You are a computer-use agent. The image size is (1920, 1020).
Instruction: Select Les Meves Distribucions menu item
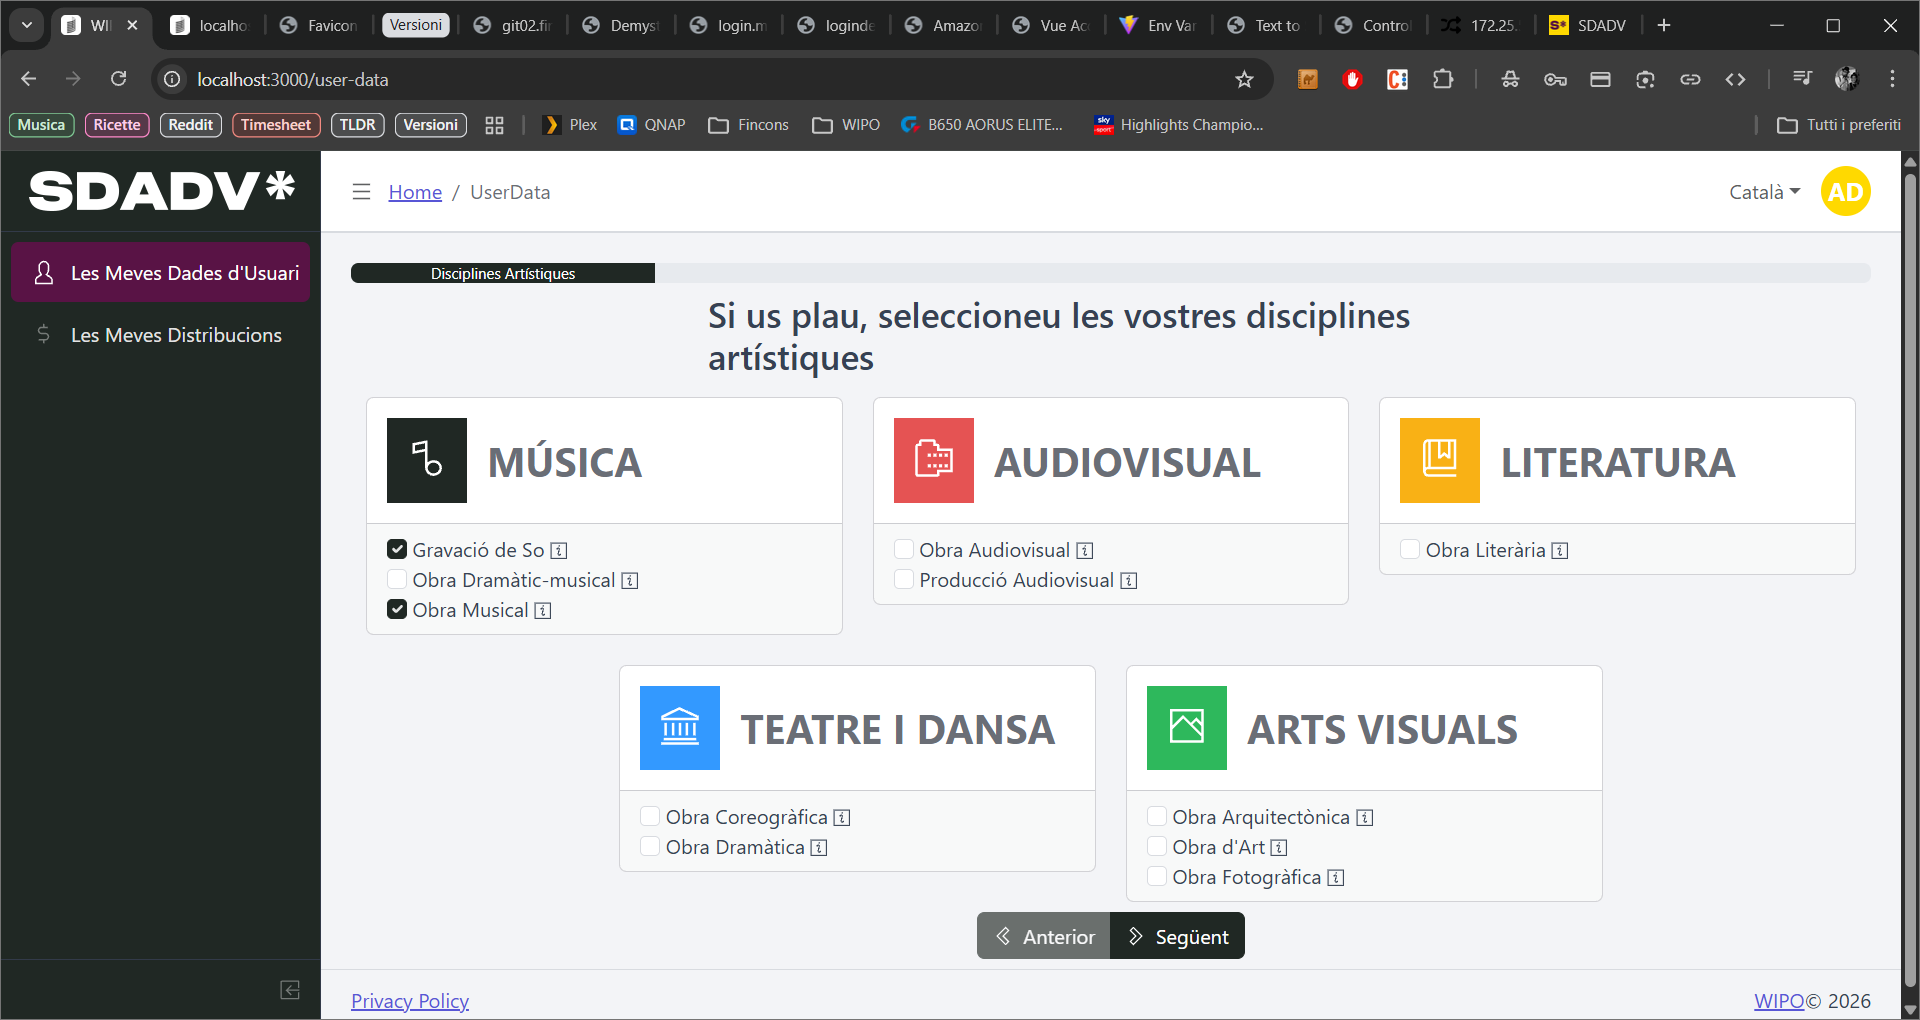click(x=161, y=335)
